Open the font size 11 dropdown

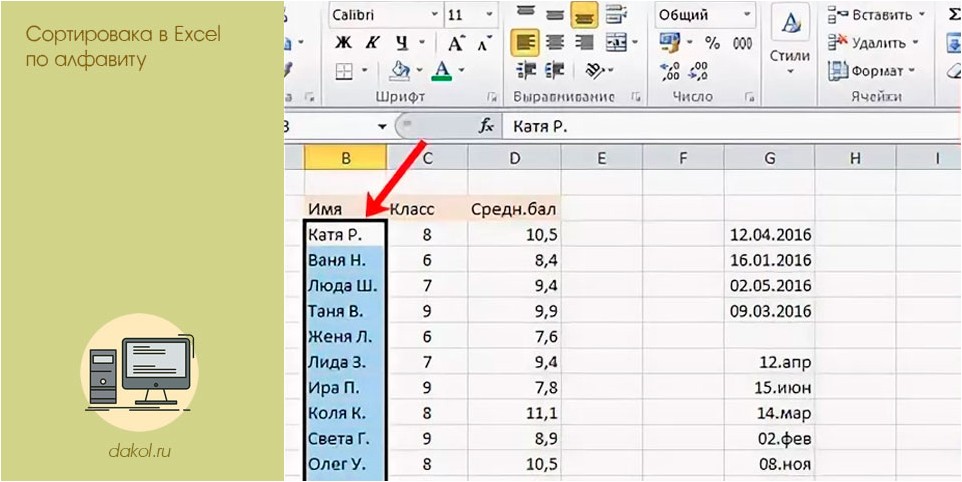(489, 14)
